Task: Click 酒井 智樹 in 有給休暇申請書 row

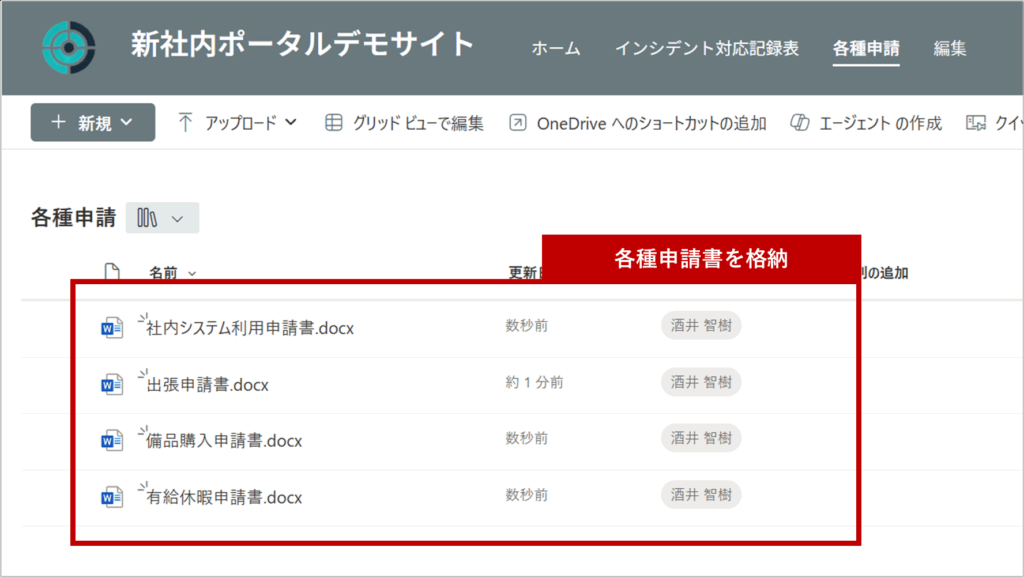Action: [701, 495]
